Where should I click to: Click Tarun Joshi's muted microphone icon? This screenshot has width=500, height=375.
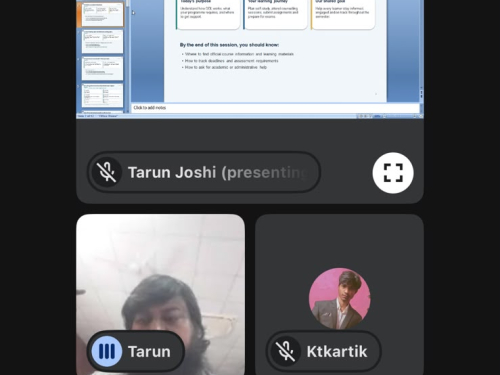click(107, 172)
